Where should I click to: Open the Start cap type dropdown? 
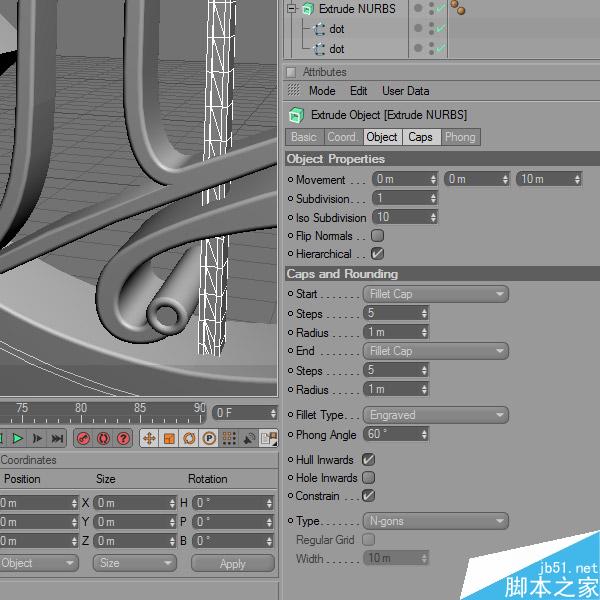[x=435, y=294]
